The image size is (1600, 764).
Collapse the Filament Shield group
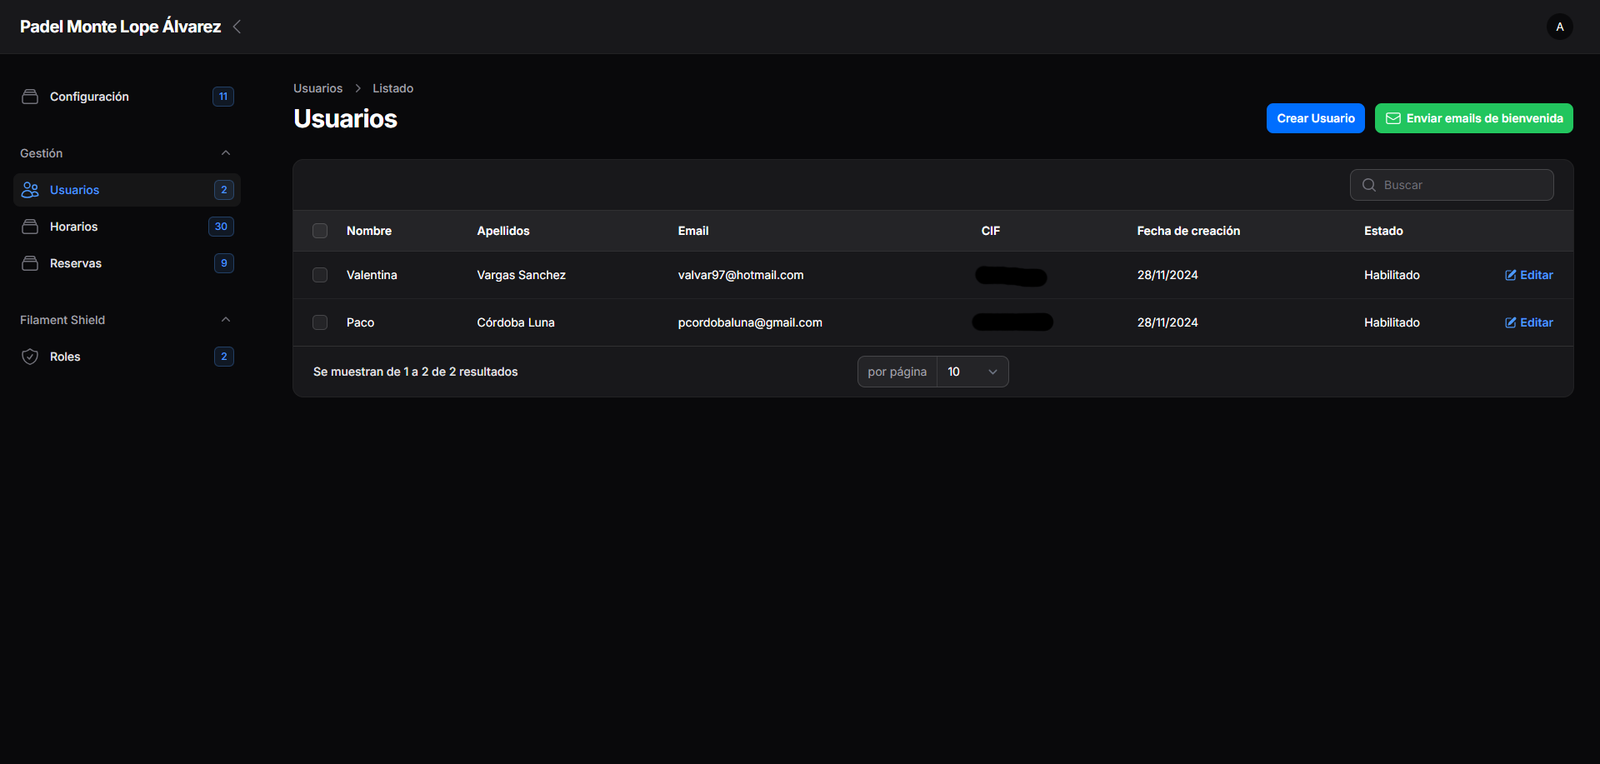point(225,320)
